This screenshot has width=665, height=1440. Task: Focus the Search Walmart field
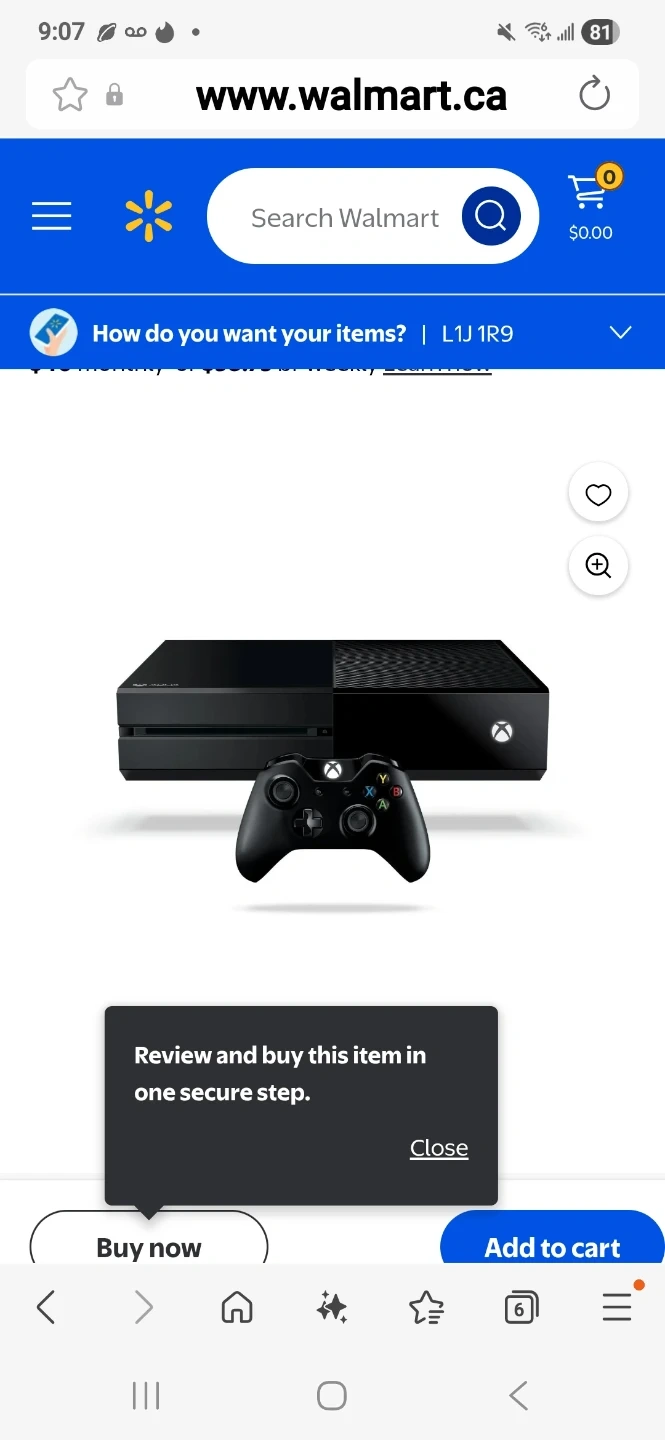point(344,217)
